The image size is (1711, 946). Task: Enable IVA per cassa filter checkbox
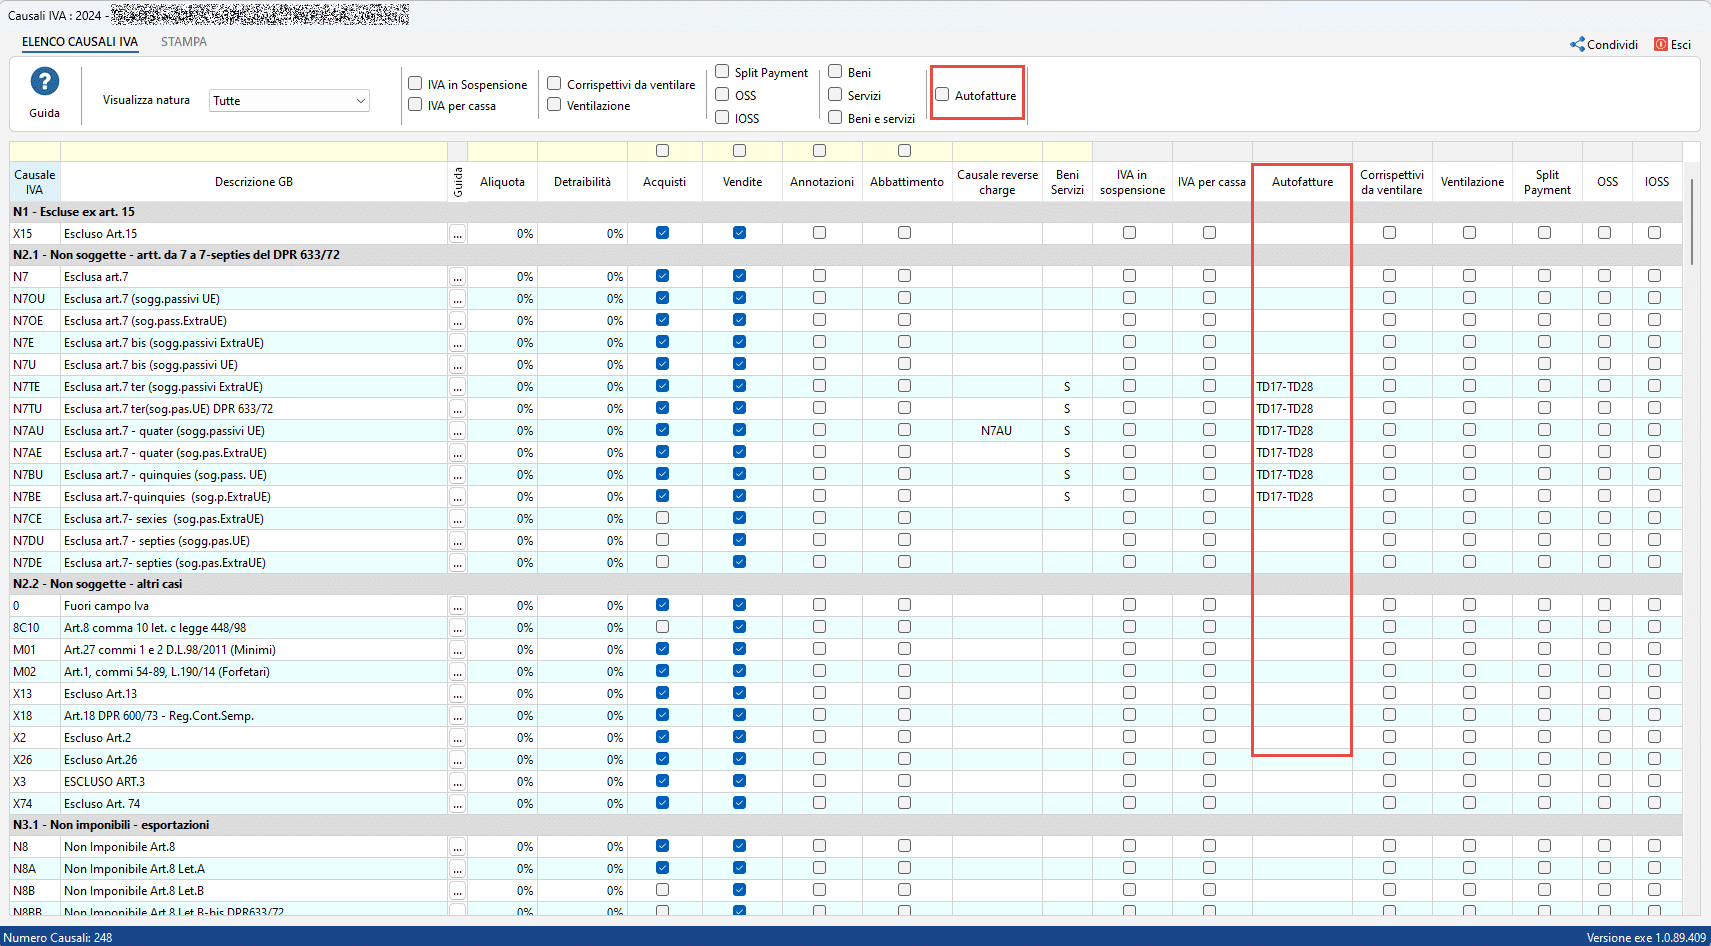point(415,105)
